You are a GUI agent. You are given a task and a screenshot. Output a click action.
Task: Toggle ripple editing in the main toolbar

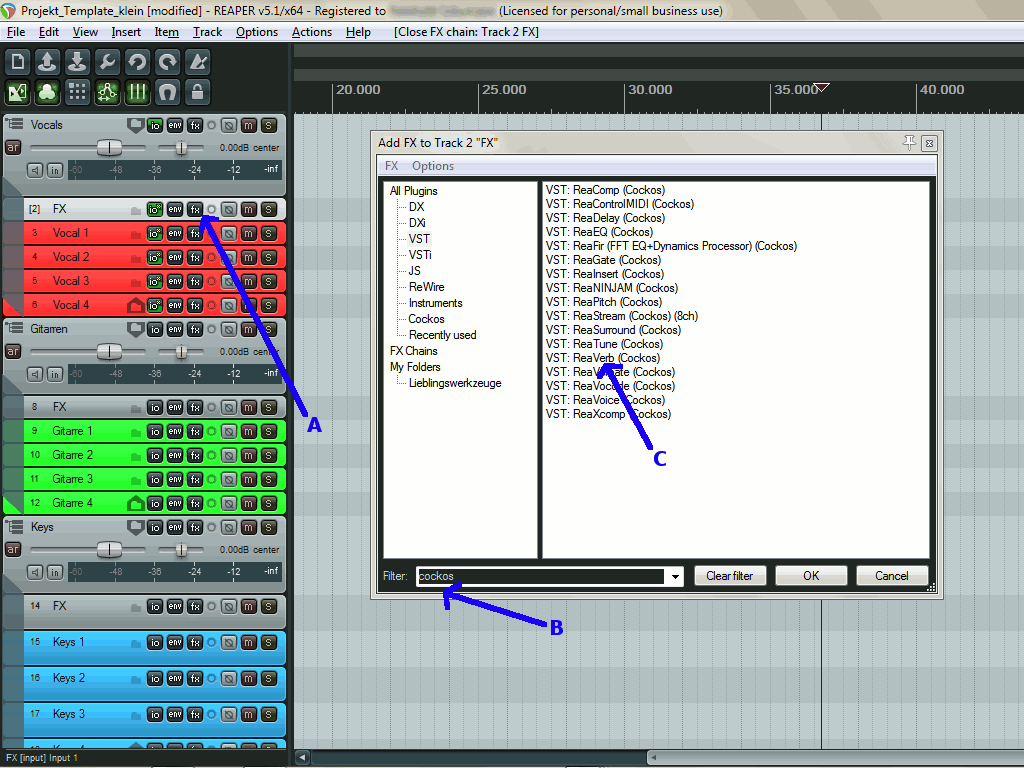point(77,92)
